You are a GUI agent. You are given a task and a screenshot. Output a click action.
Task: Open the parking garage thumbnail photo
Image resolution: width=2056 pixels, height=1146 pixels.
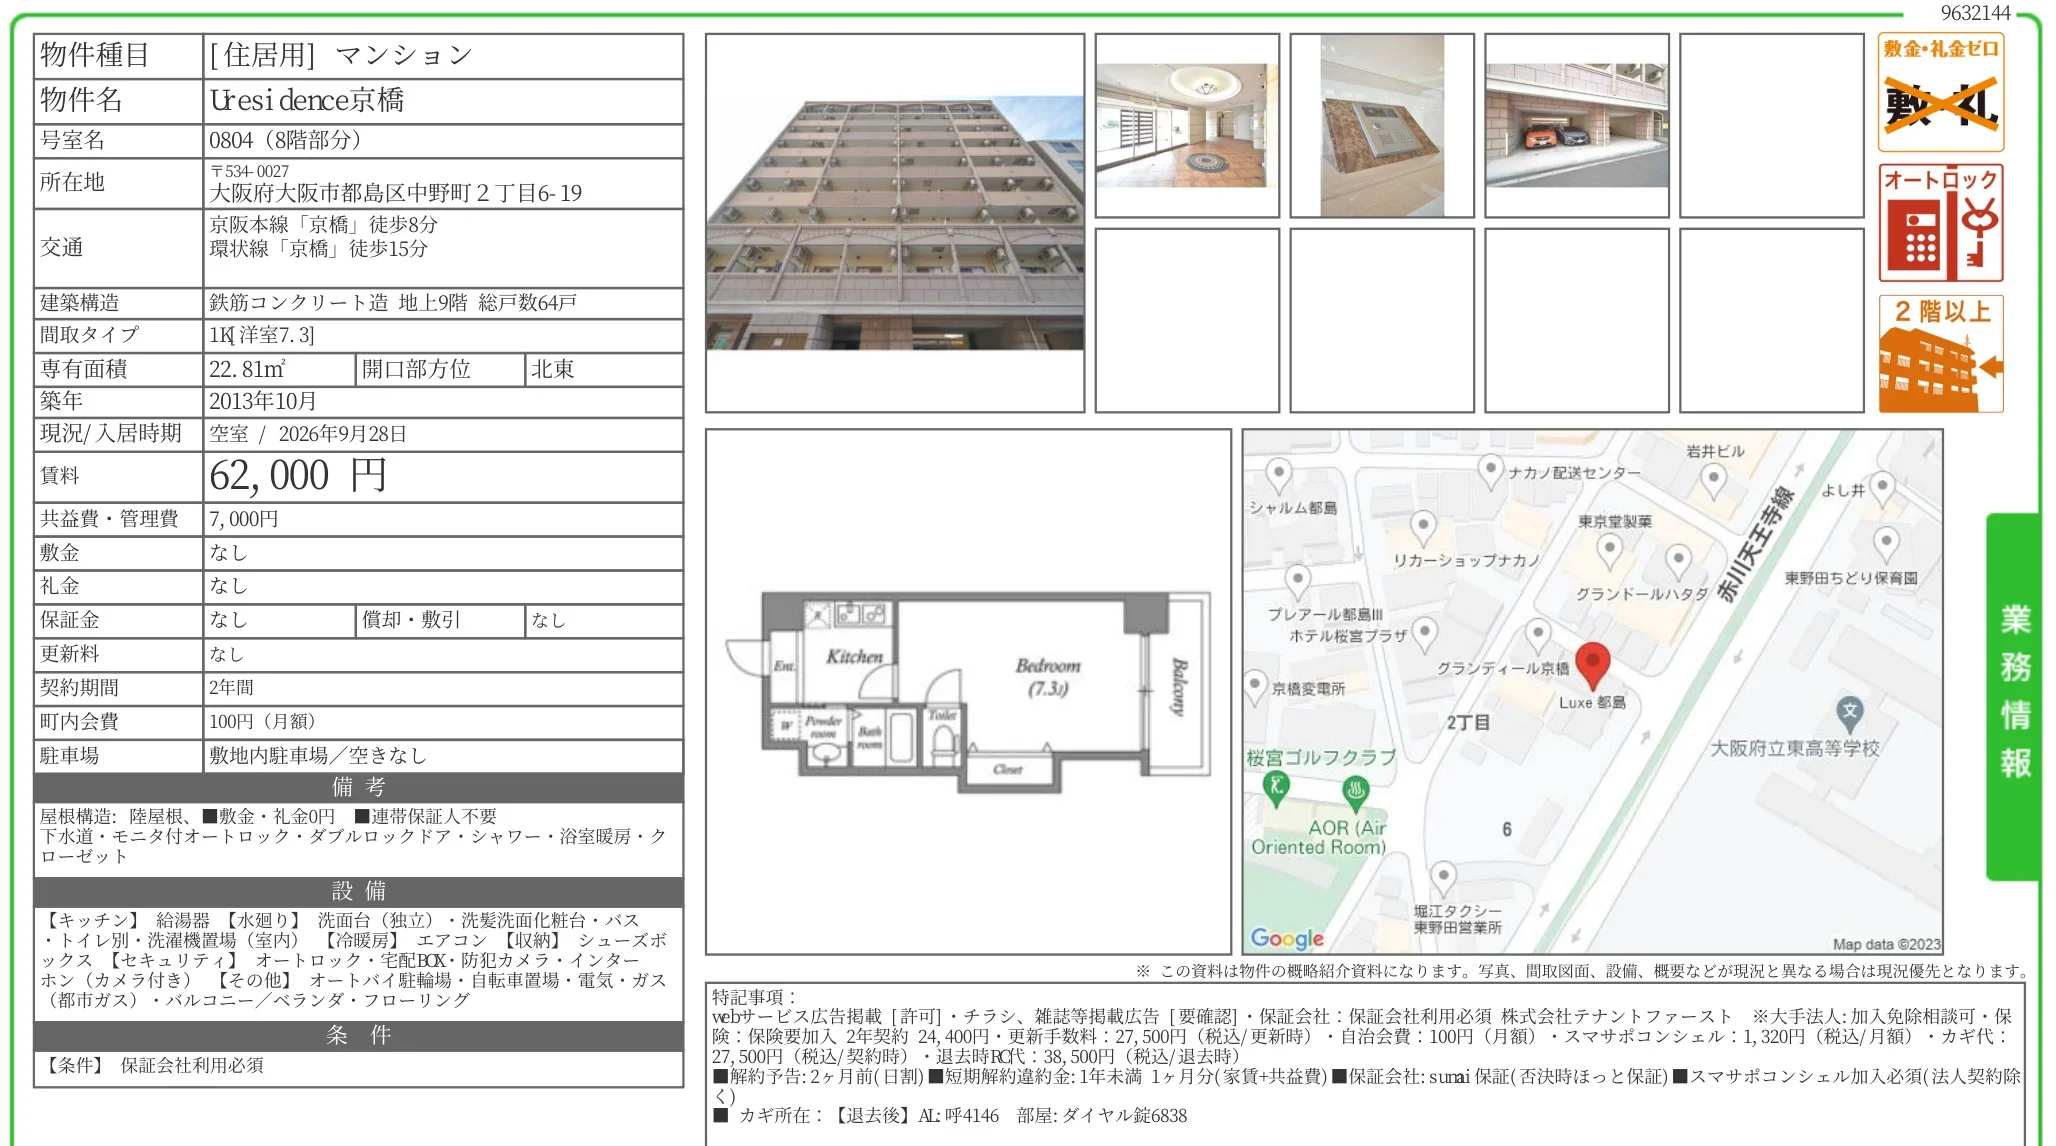tap(1577, 126)
